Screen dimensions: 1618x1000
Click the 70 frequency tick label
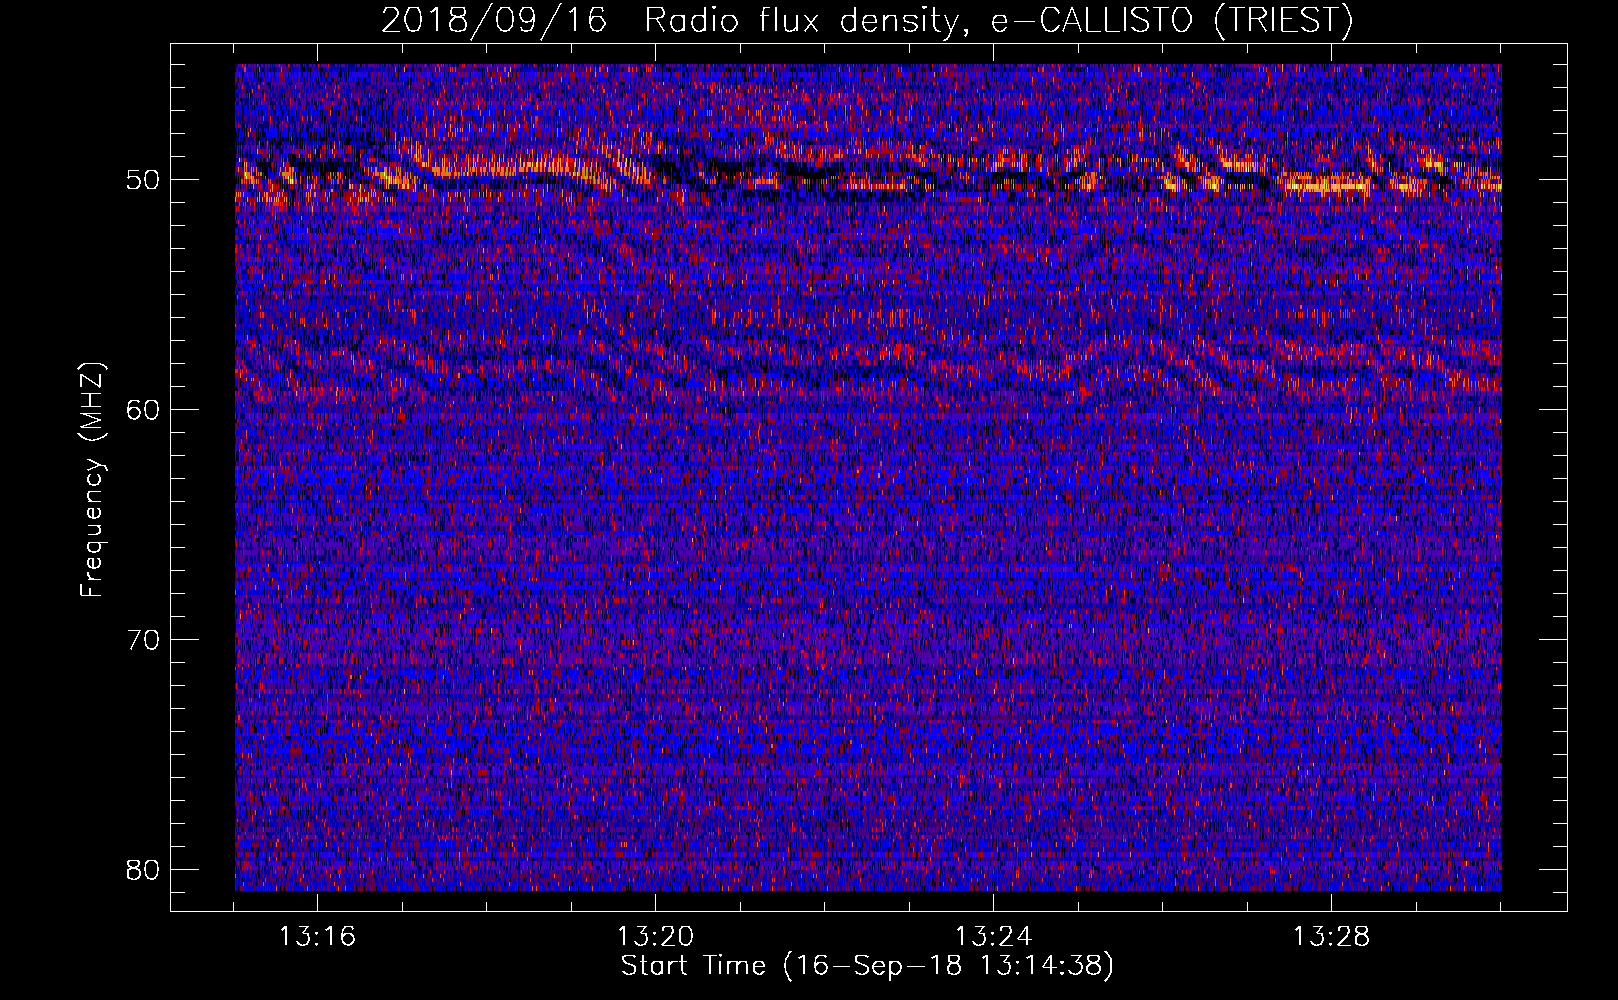144,640
